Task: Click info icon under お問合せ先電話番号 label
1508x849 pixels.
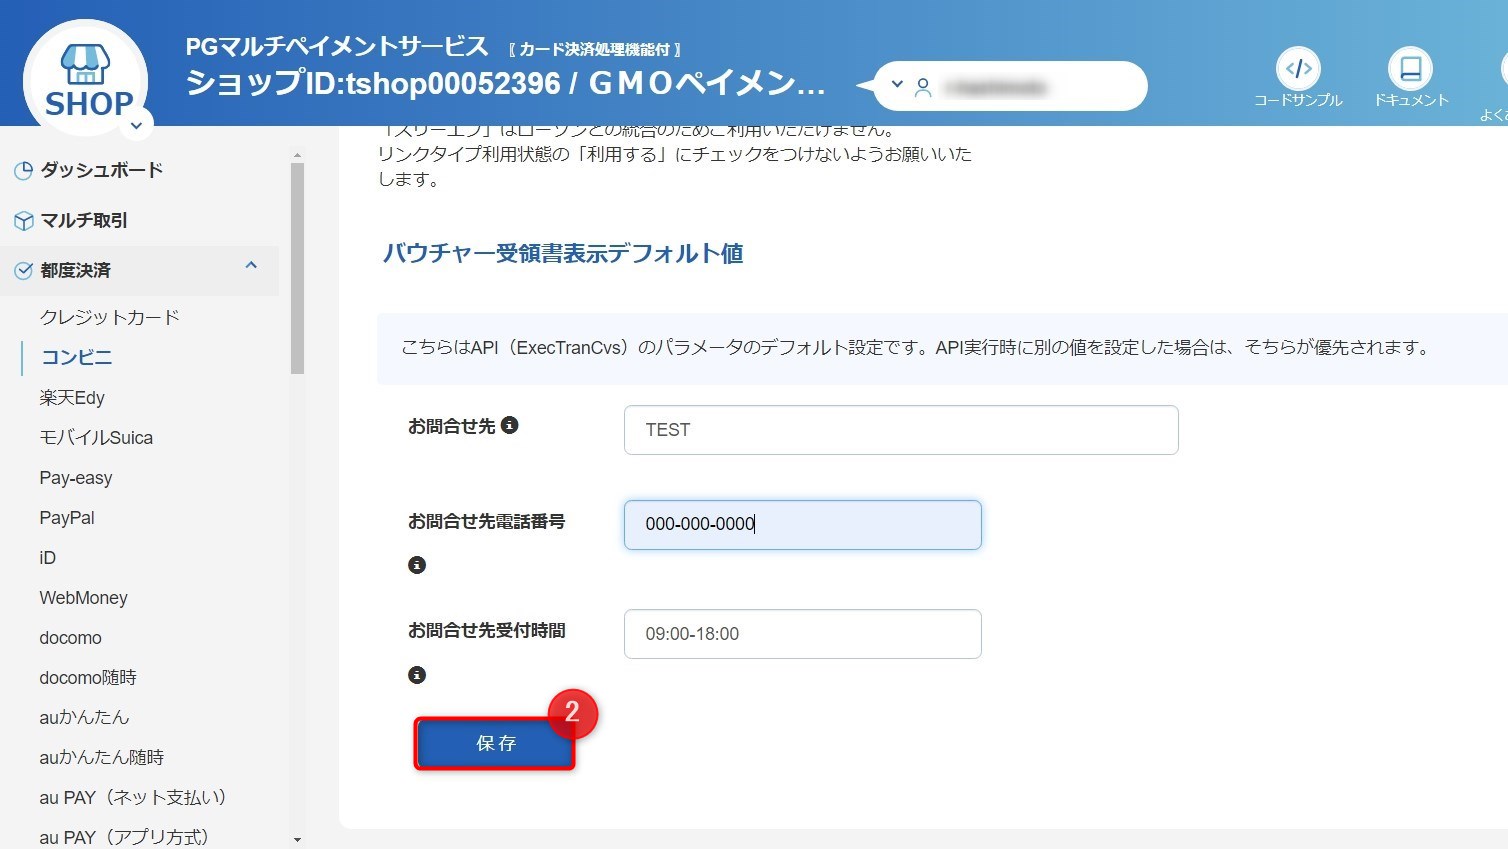Action: click(x=417, y=565)
